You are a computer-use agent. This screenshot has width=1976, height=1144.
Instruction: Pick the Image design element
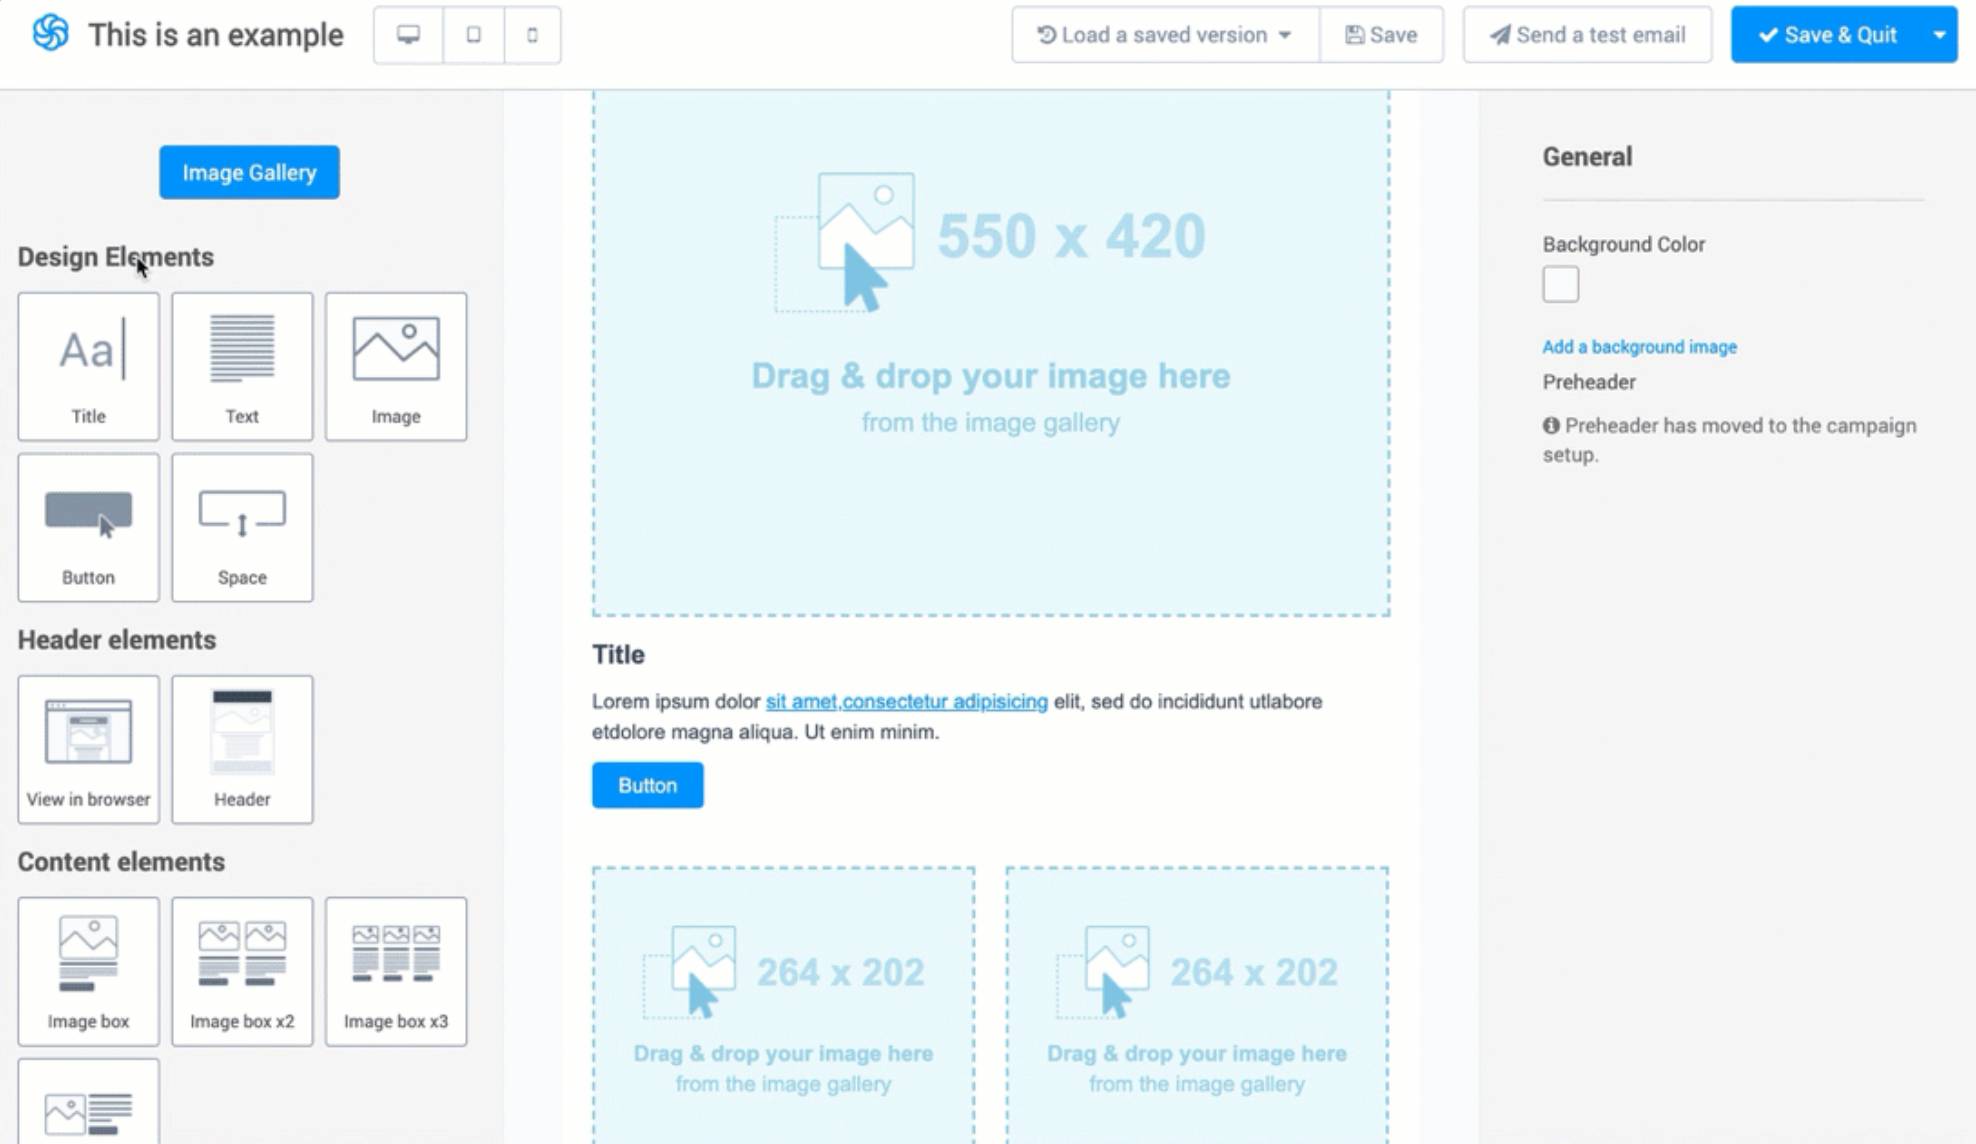pyautogui.click(x=396, y=366)
